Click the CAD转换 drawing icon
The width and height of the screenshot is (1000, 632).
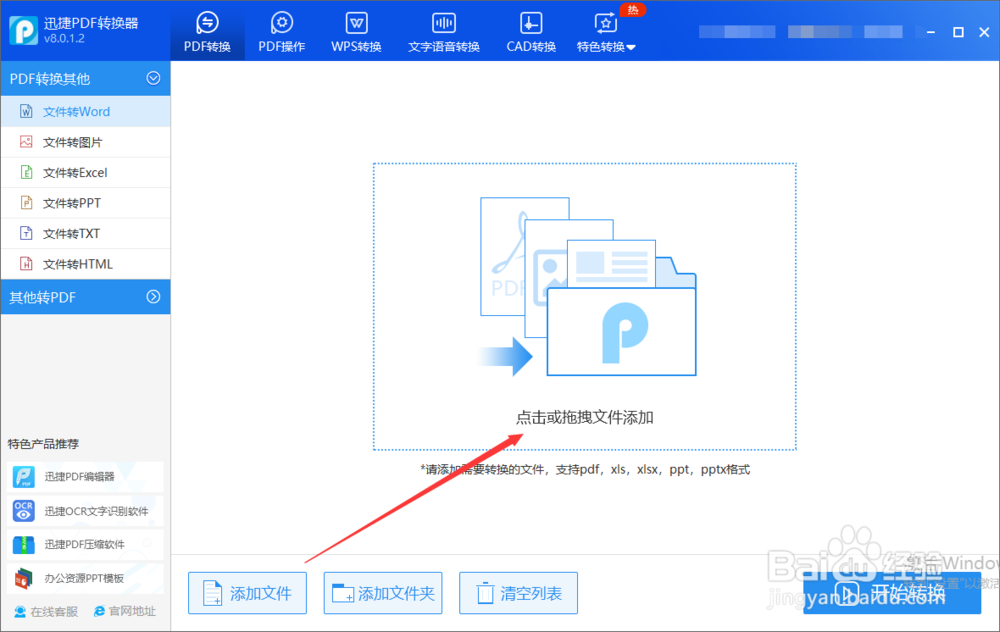(x=531, y=24)
